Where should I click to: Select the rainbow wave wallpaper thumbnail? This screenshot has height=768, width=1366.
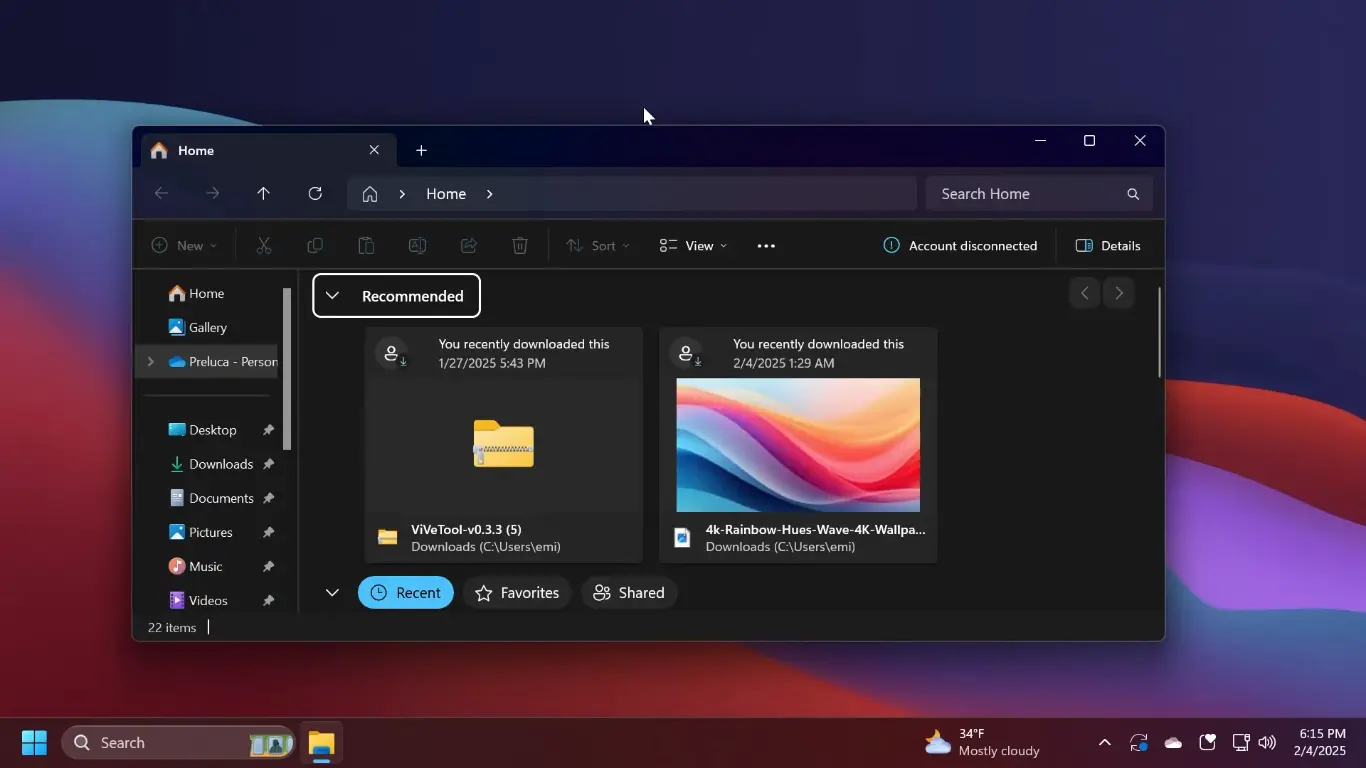(798, 445)
